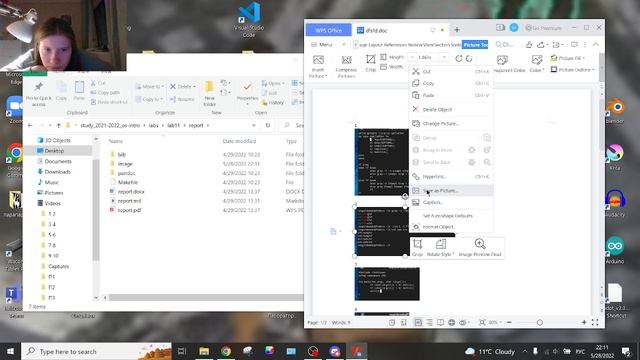
Task: Choose Cut from the context menu
Action: point(451,71)
